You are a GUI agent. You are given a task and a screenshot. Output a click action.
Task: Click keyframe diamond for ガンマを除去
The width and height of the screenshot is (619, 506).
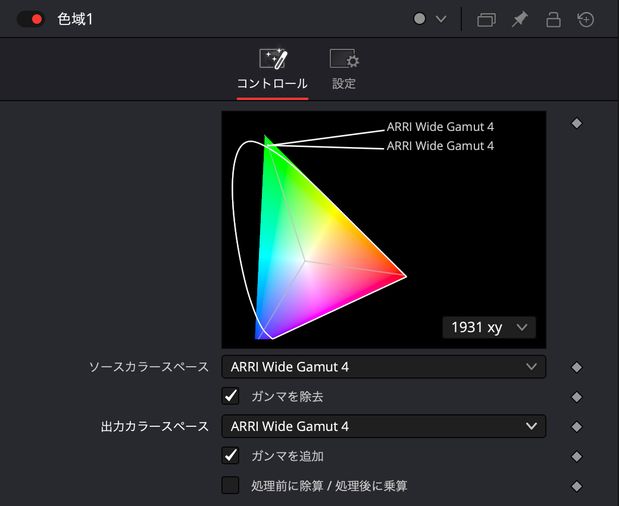tap(576, 397)
